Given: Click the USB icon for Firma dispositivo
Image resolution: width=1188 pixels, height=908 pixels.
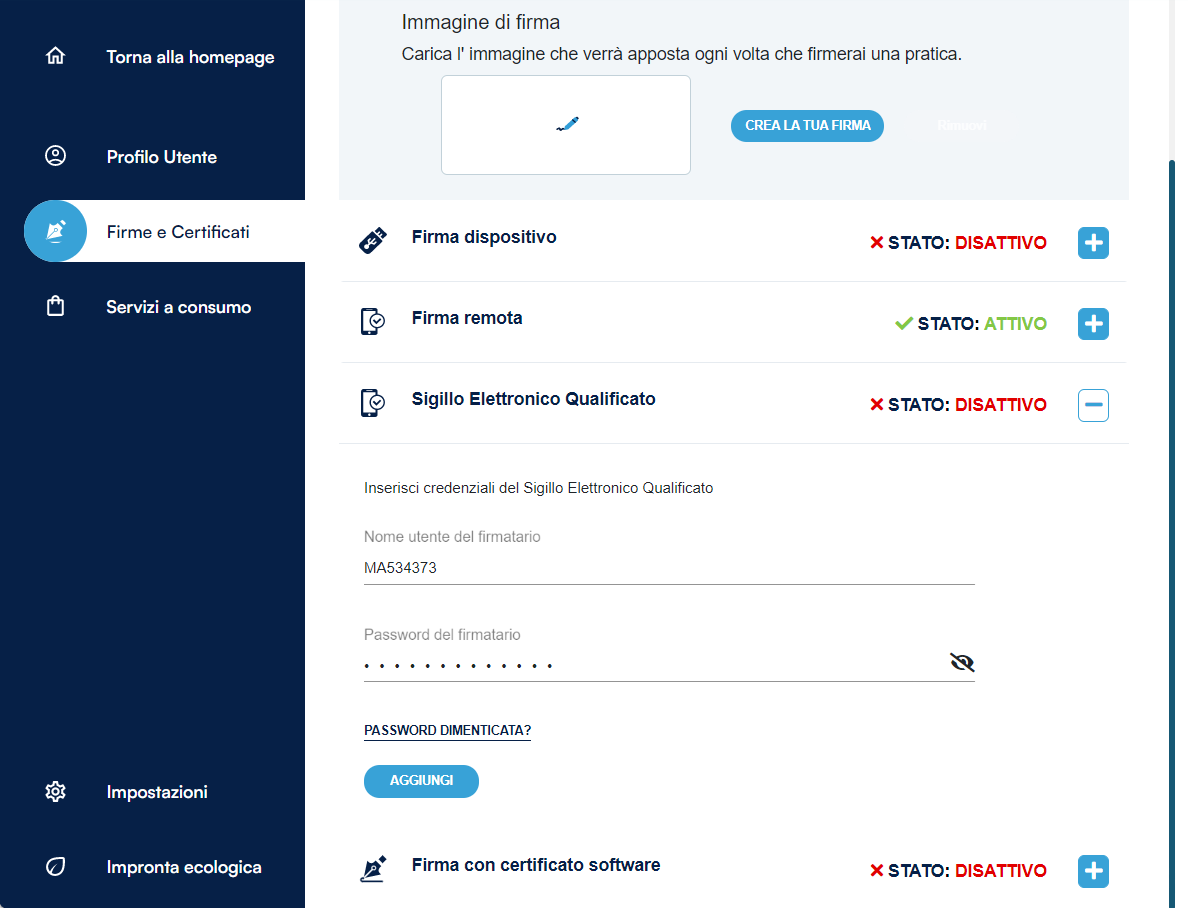Looking at the screenshot, I should (x=372, y=241).
